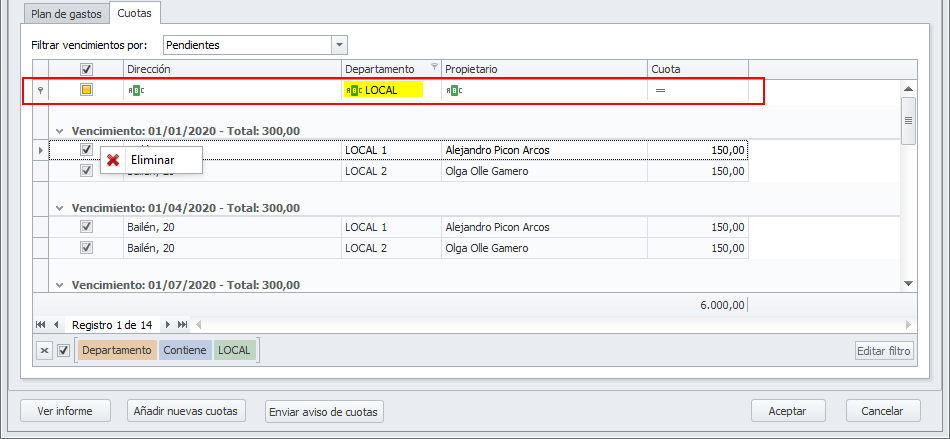Screen dimensions: 950x439
Task: Sort by the Departamento column header
Action: pos(391,69)
